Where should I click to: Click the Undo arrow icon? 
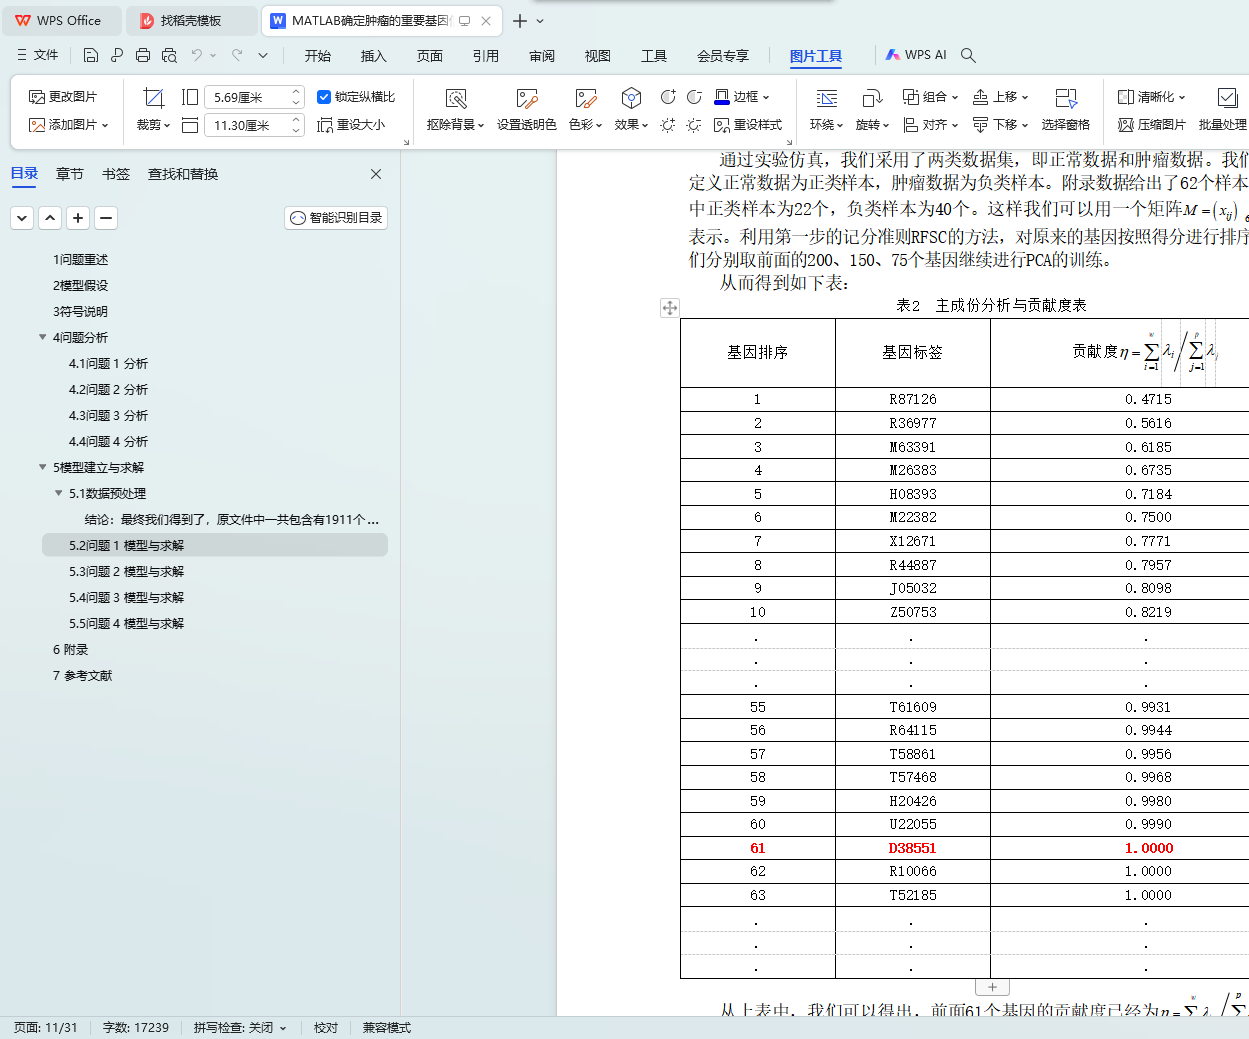click(197, 55)
